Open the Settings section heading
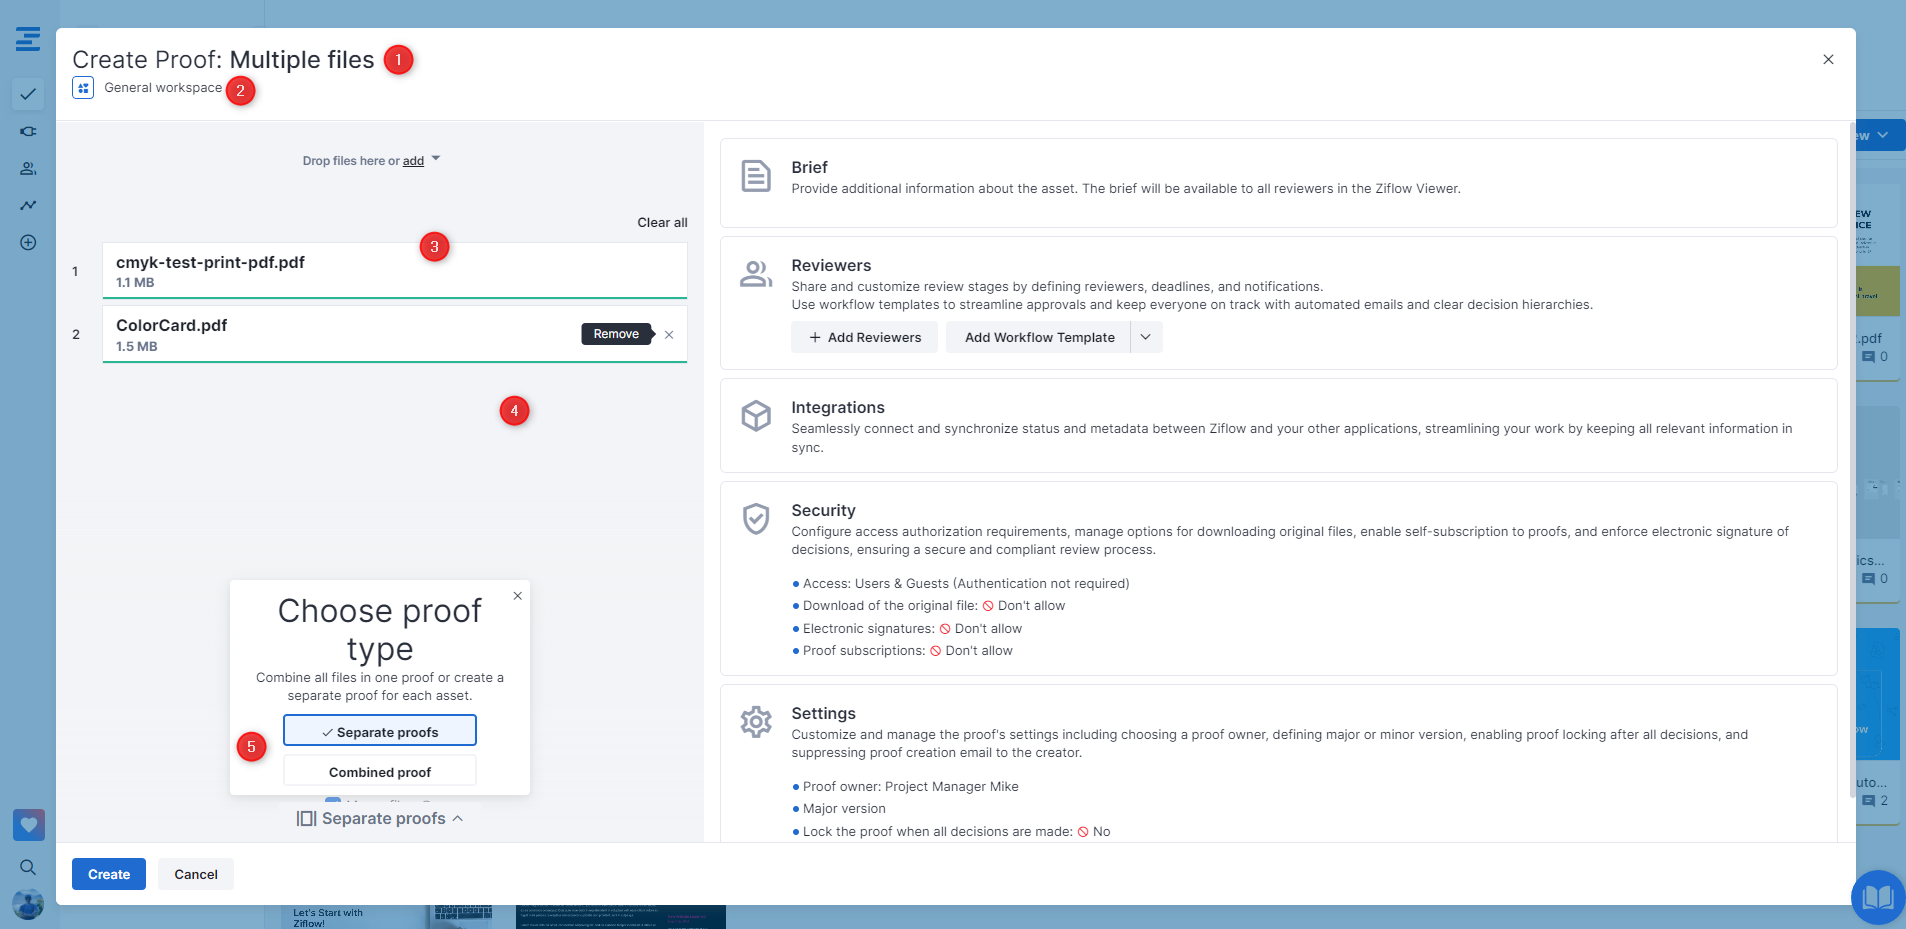1906x929 pixels. click(x=823, y=713)
